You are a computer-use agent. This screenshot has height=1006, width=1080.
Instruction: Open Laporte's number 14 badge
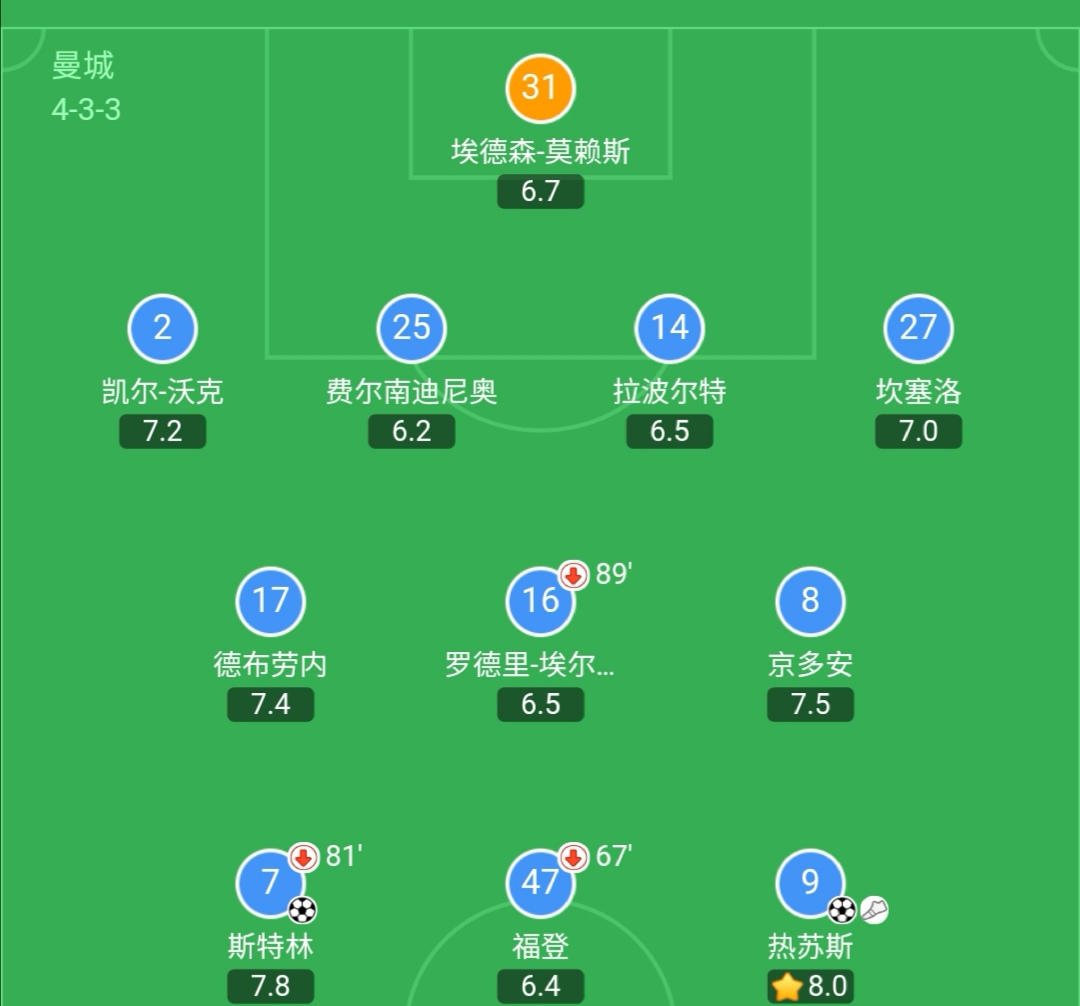point(669,328)
